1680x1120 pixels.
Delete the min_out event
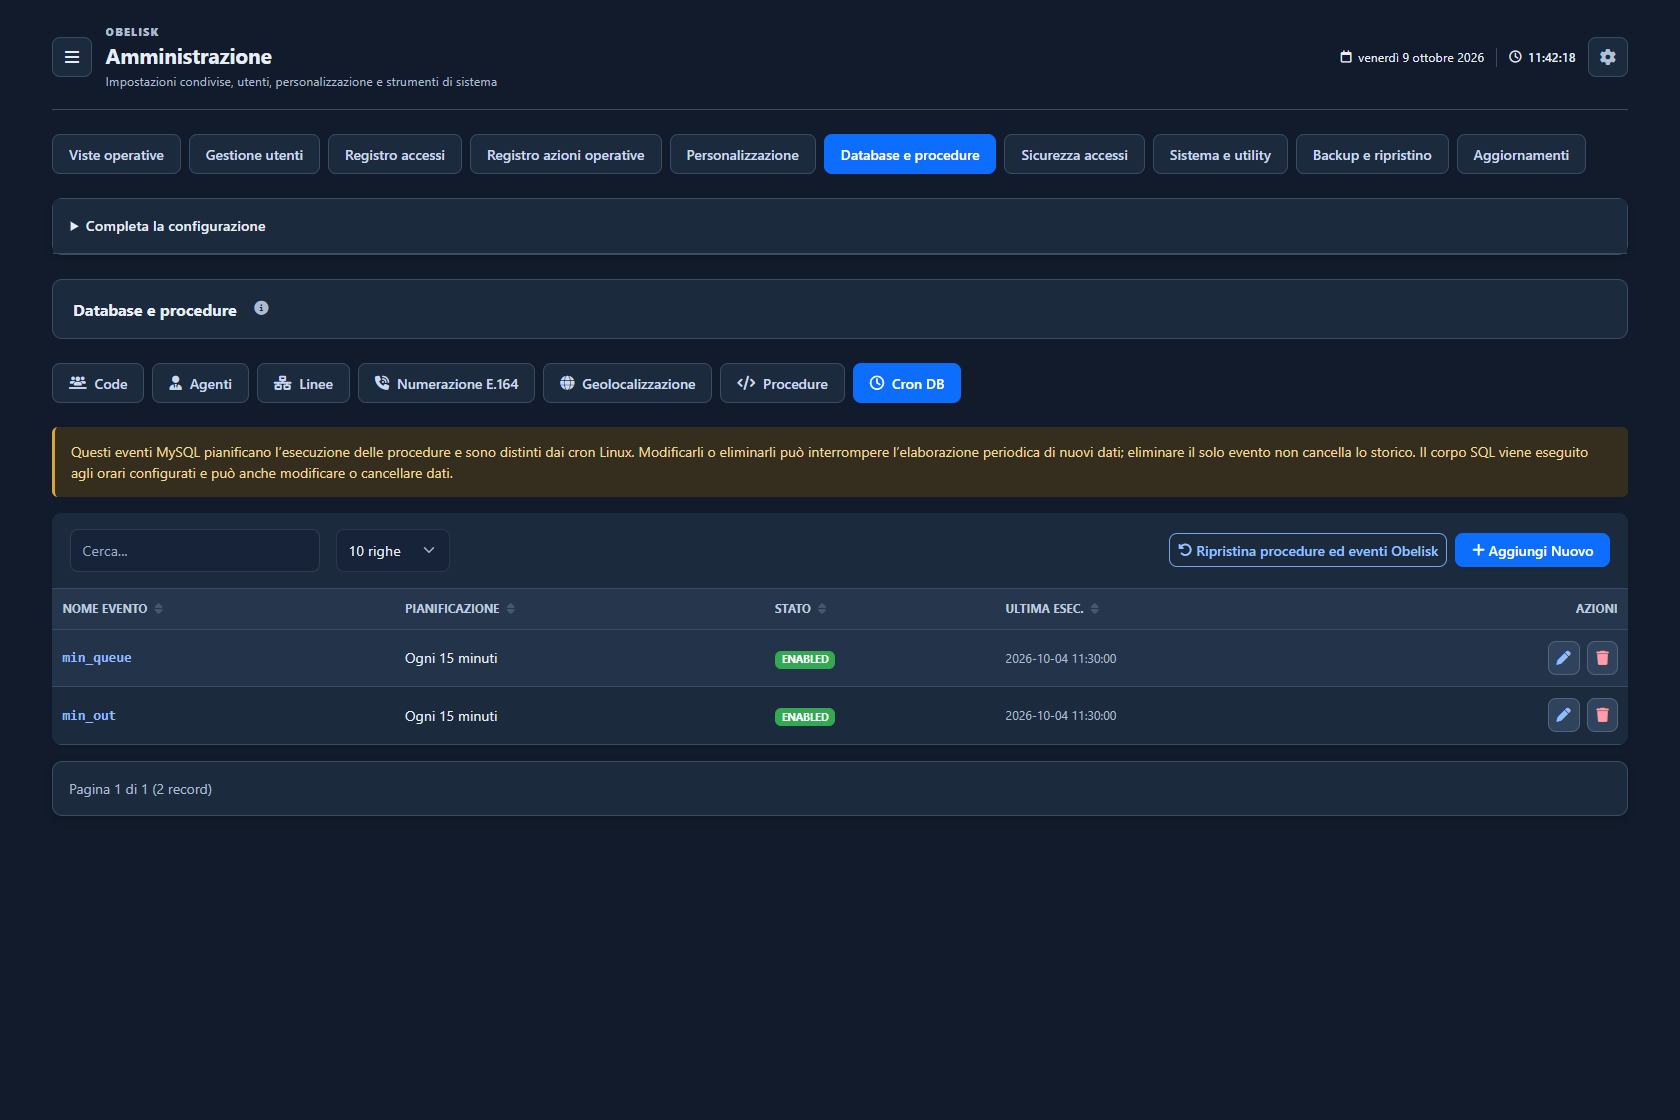click(x=1602, y=715)
